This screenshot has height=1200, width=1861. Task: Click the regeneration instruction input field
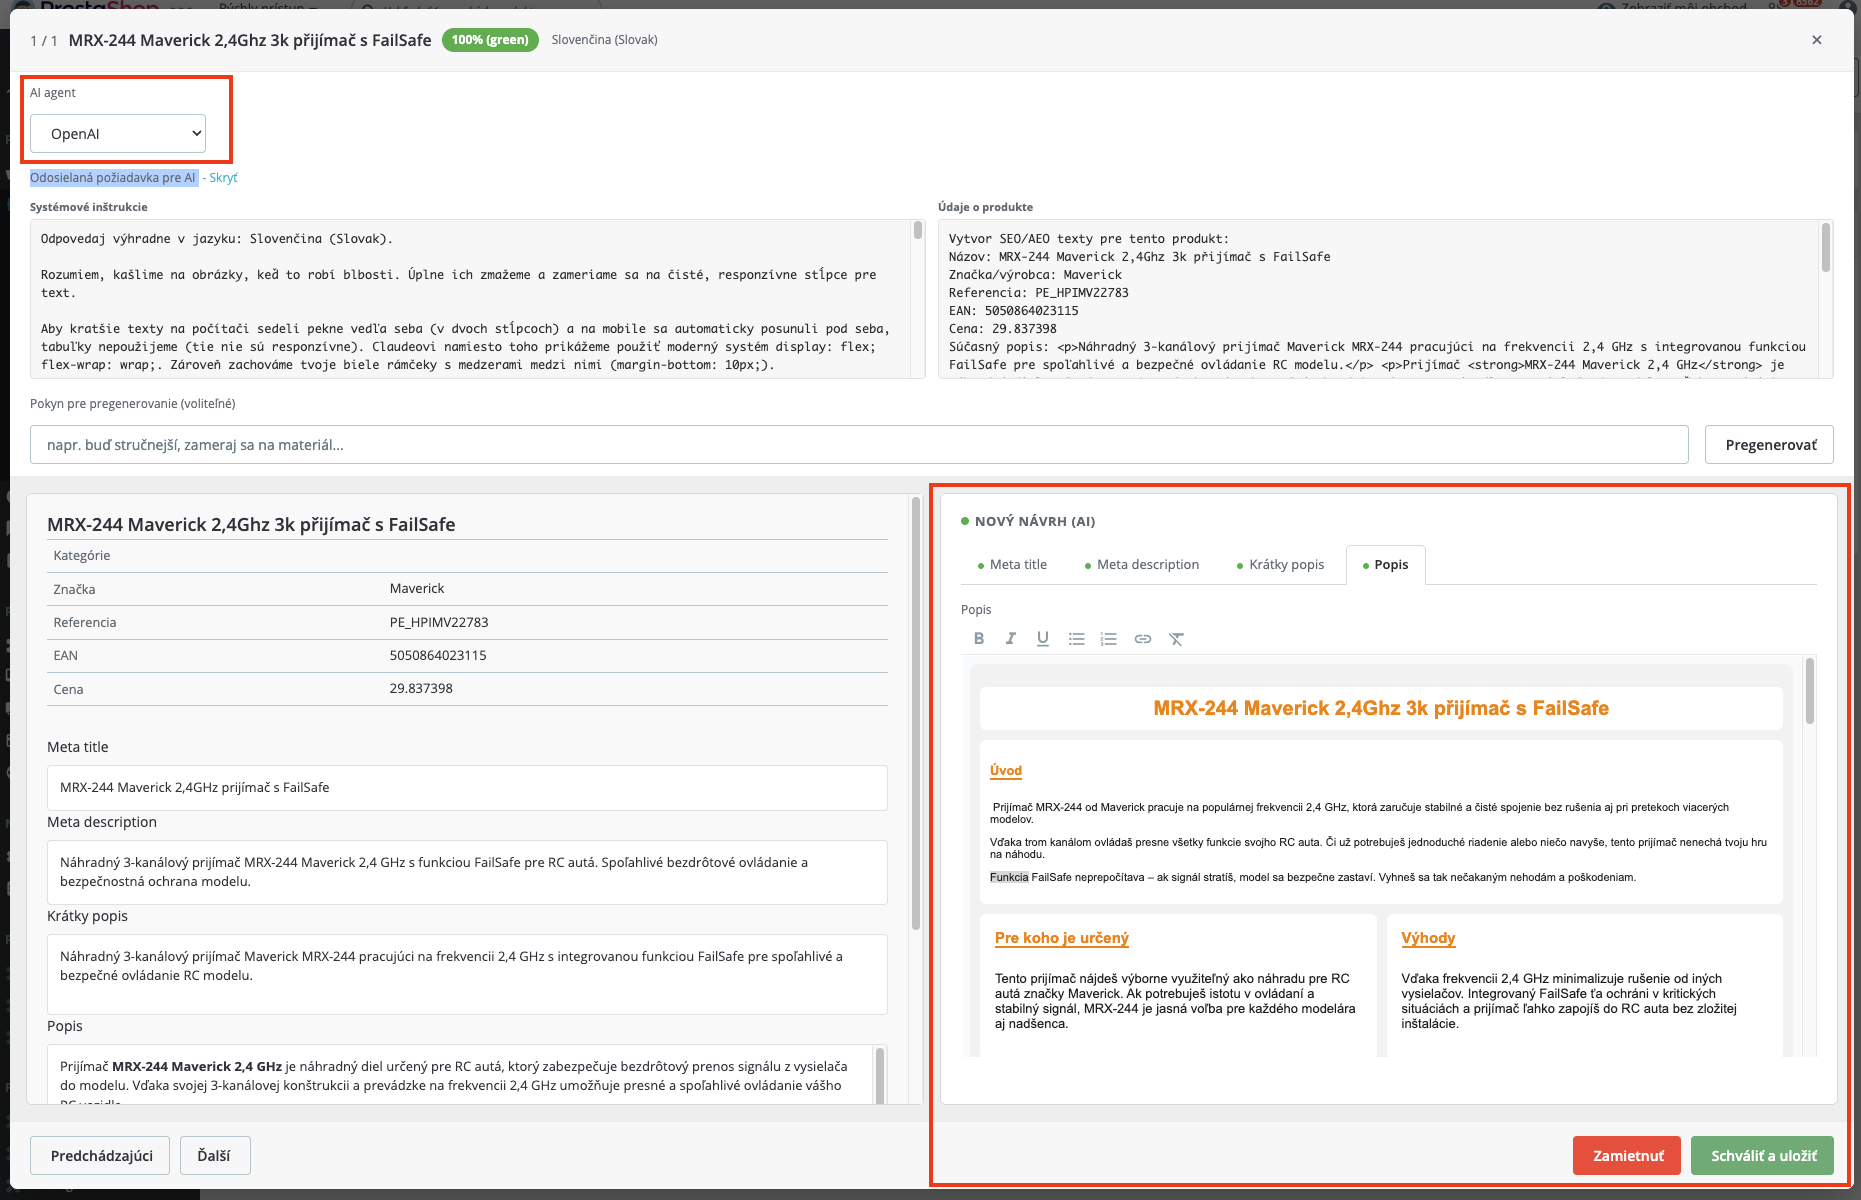coord(859,445)
